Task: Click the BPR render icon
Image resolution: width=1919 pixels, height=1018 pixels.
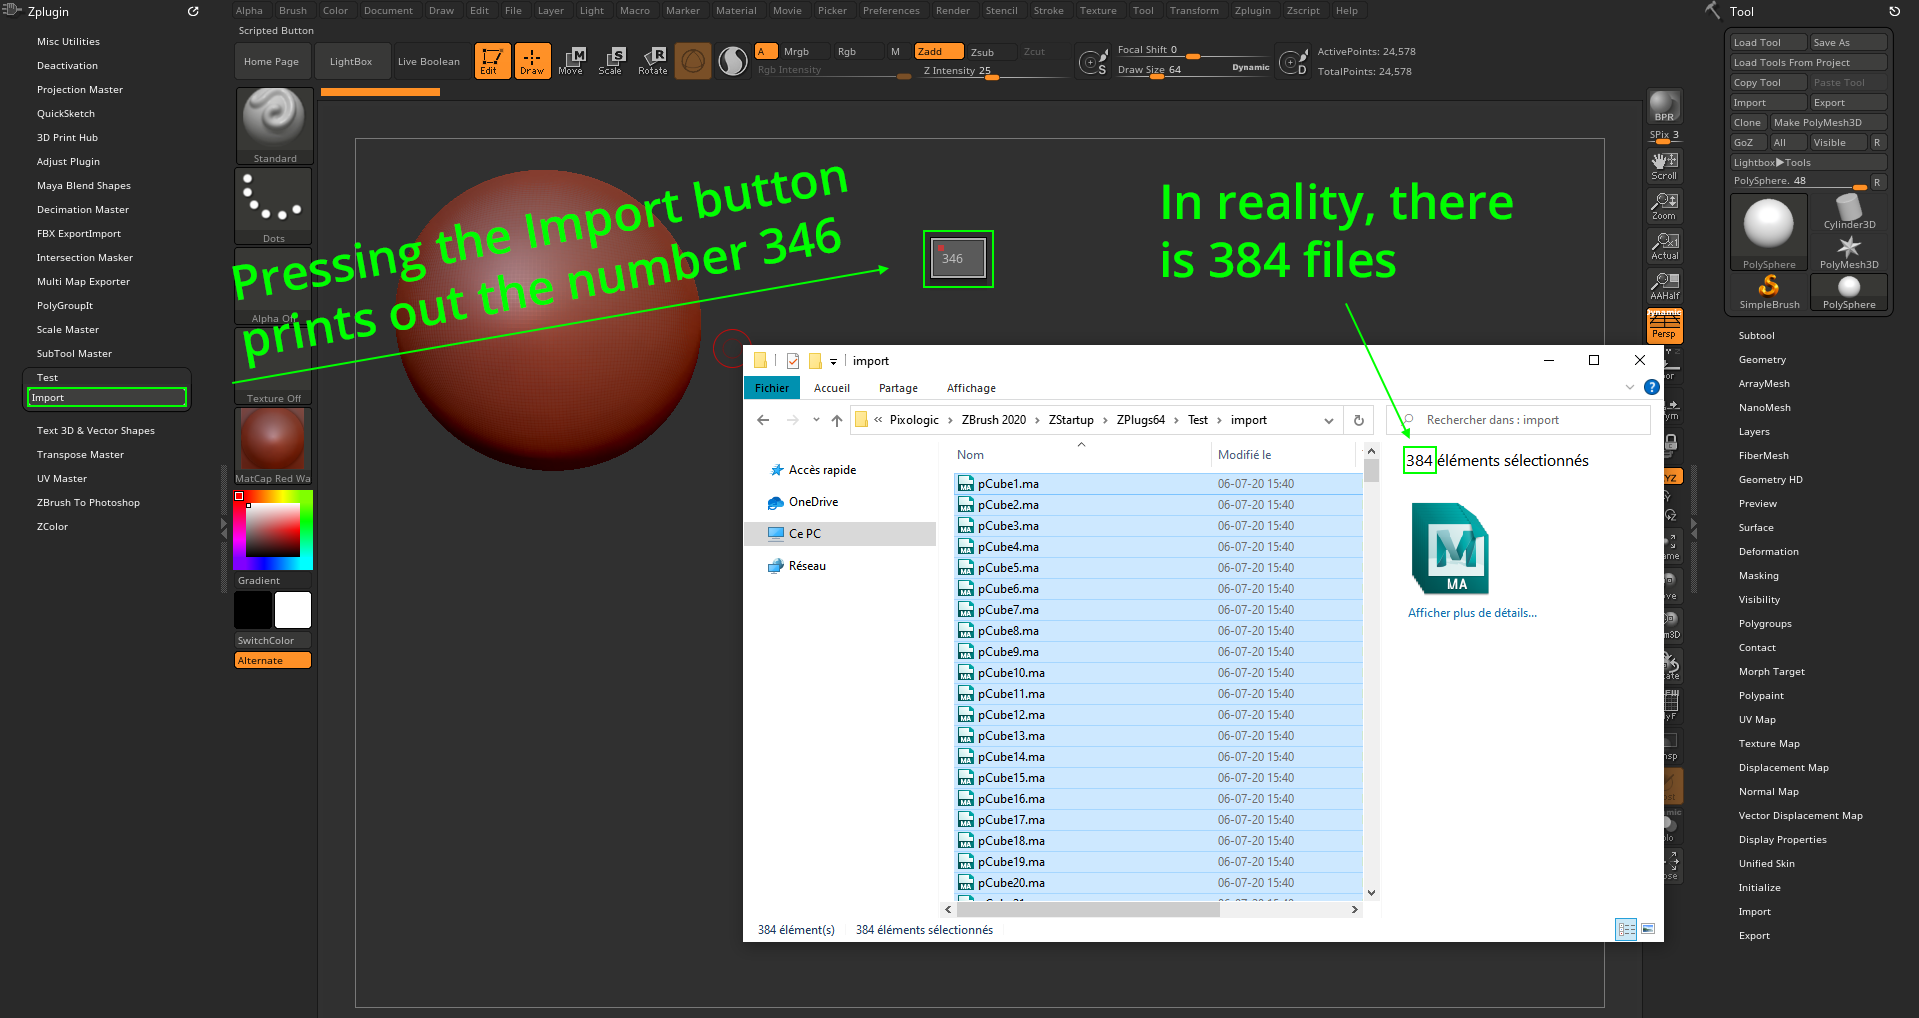Action: tap(1664, 106)
